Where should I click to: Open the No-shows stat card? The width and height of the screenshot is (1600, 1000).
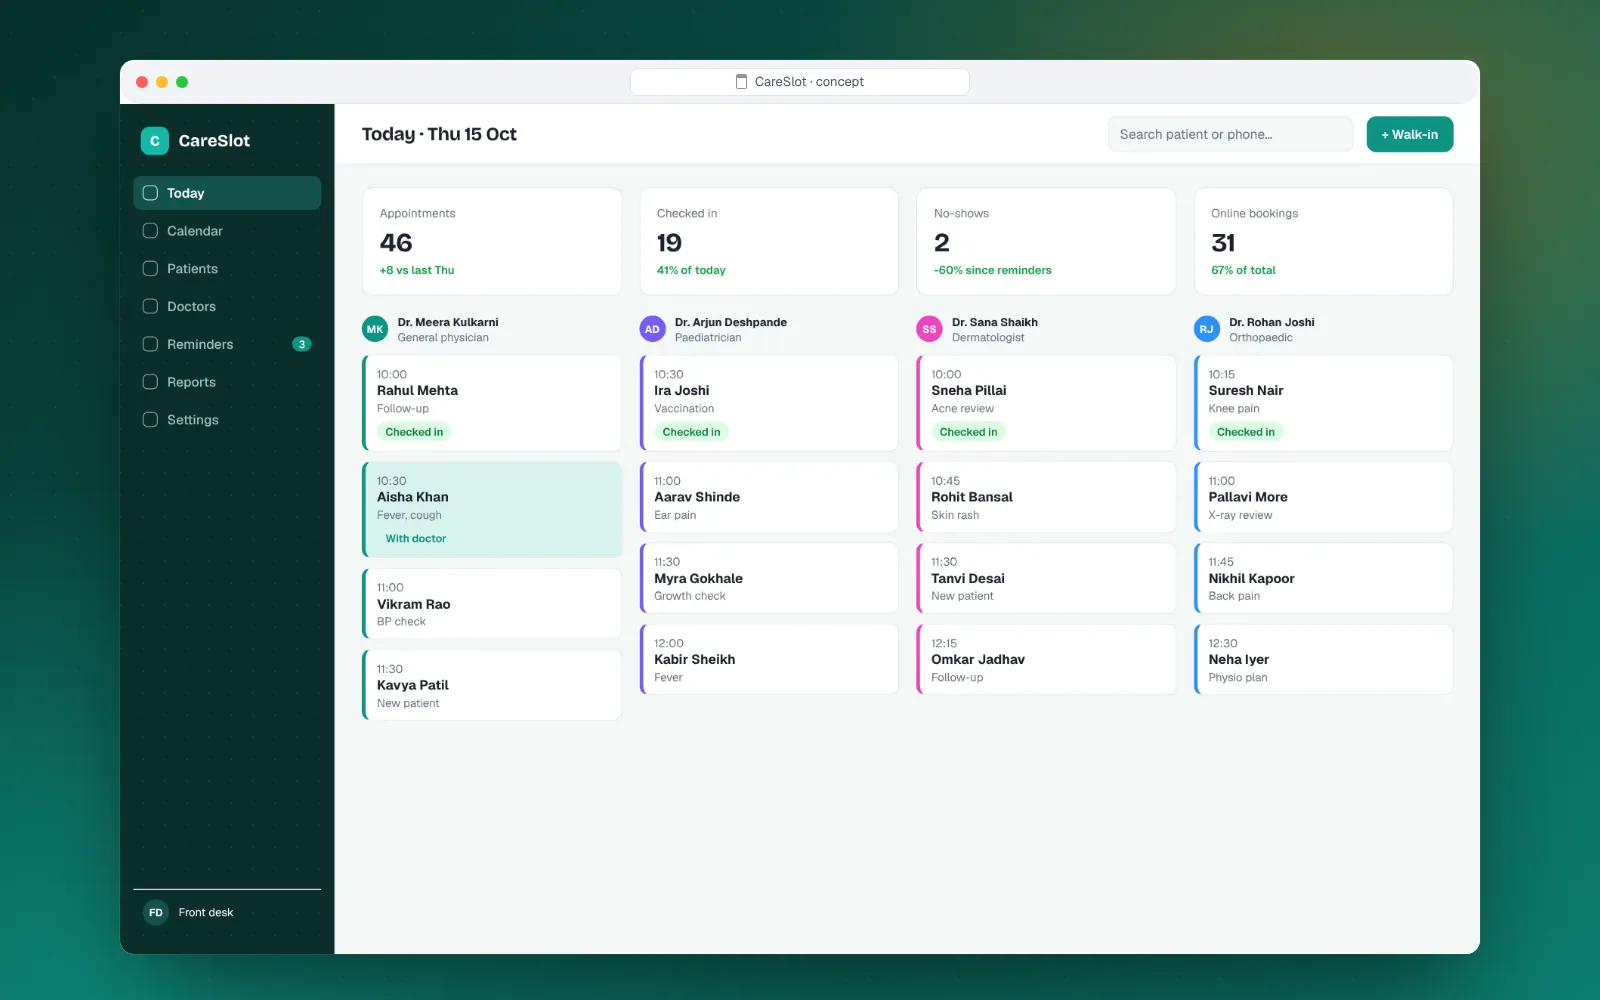click(1046, 242)
